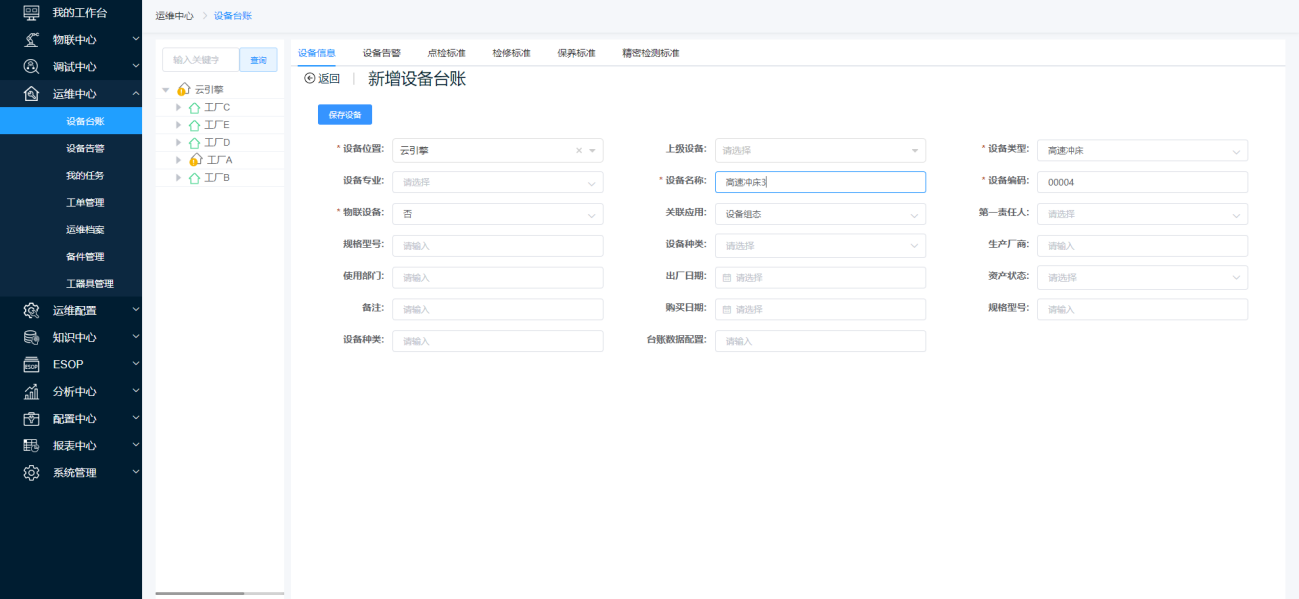Viewport: 1299px width, 599px height.
Task: Click the 物联中心 robot arm icon
Action: click(31, 40)
